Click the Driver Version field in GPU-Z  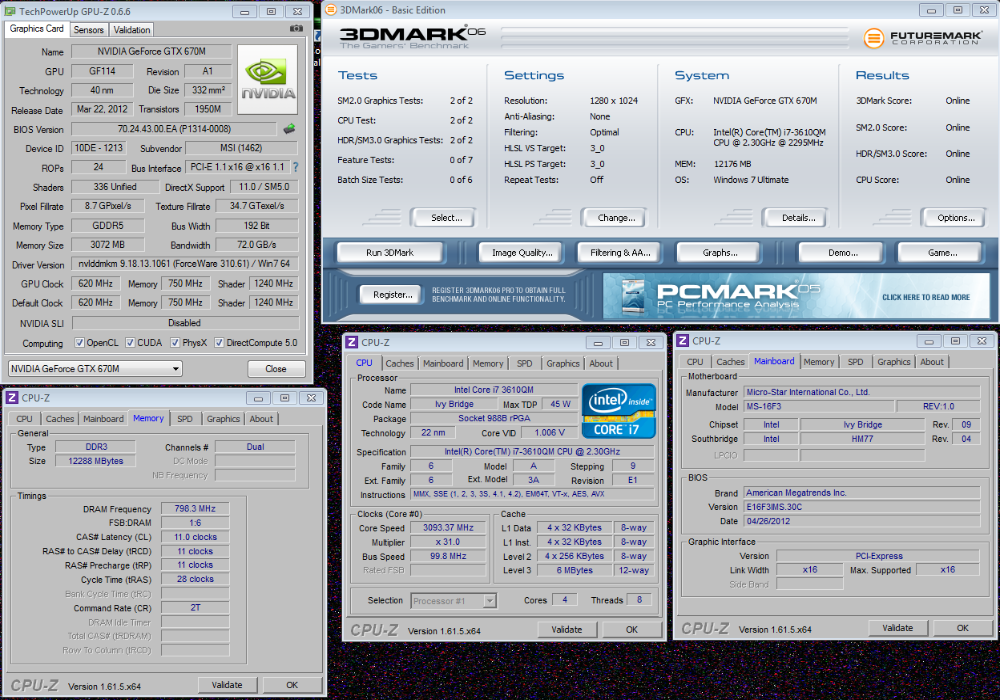(184, 263)
